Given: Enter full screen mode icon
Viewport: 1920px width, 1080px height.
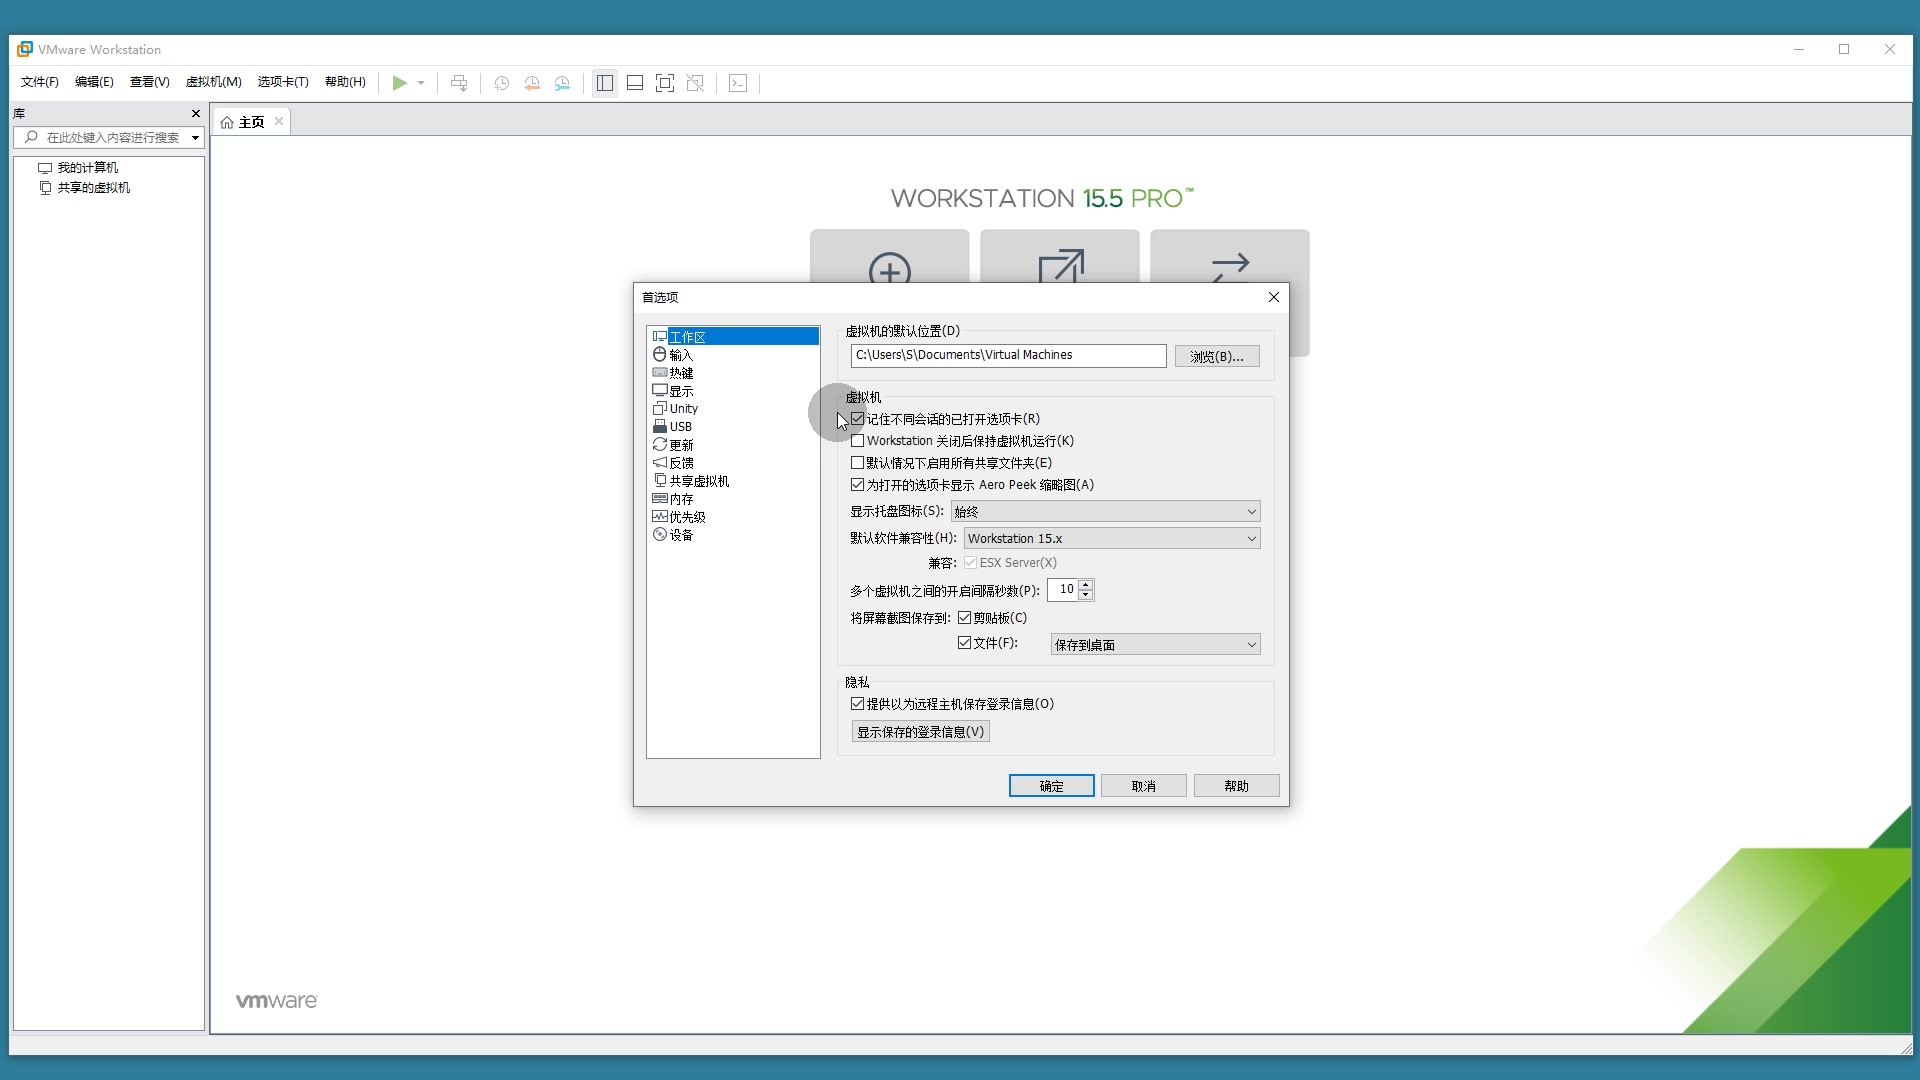Looking at the screenshot, I should pos(665,83).
